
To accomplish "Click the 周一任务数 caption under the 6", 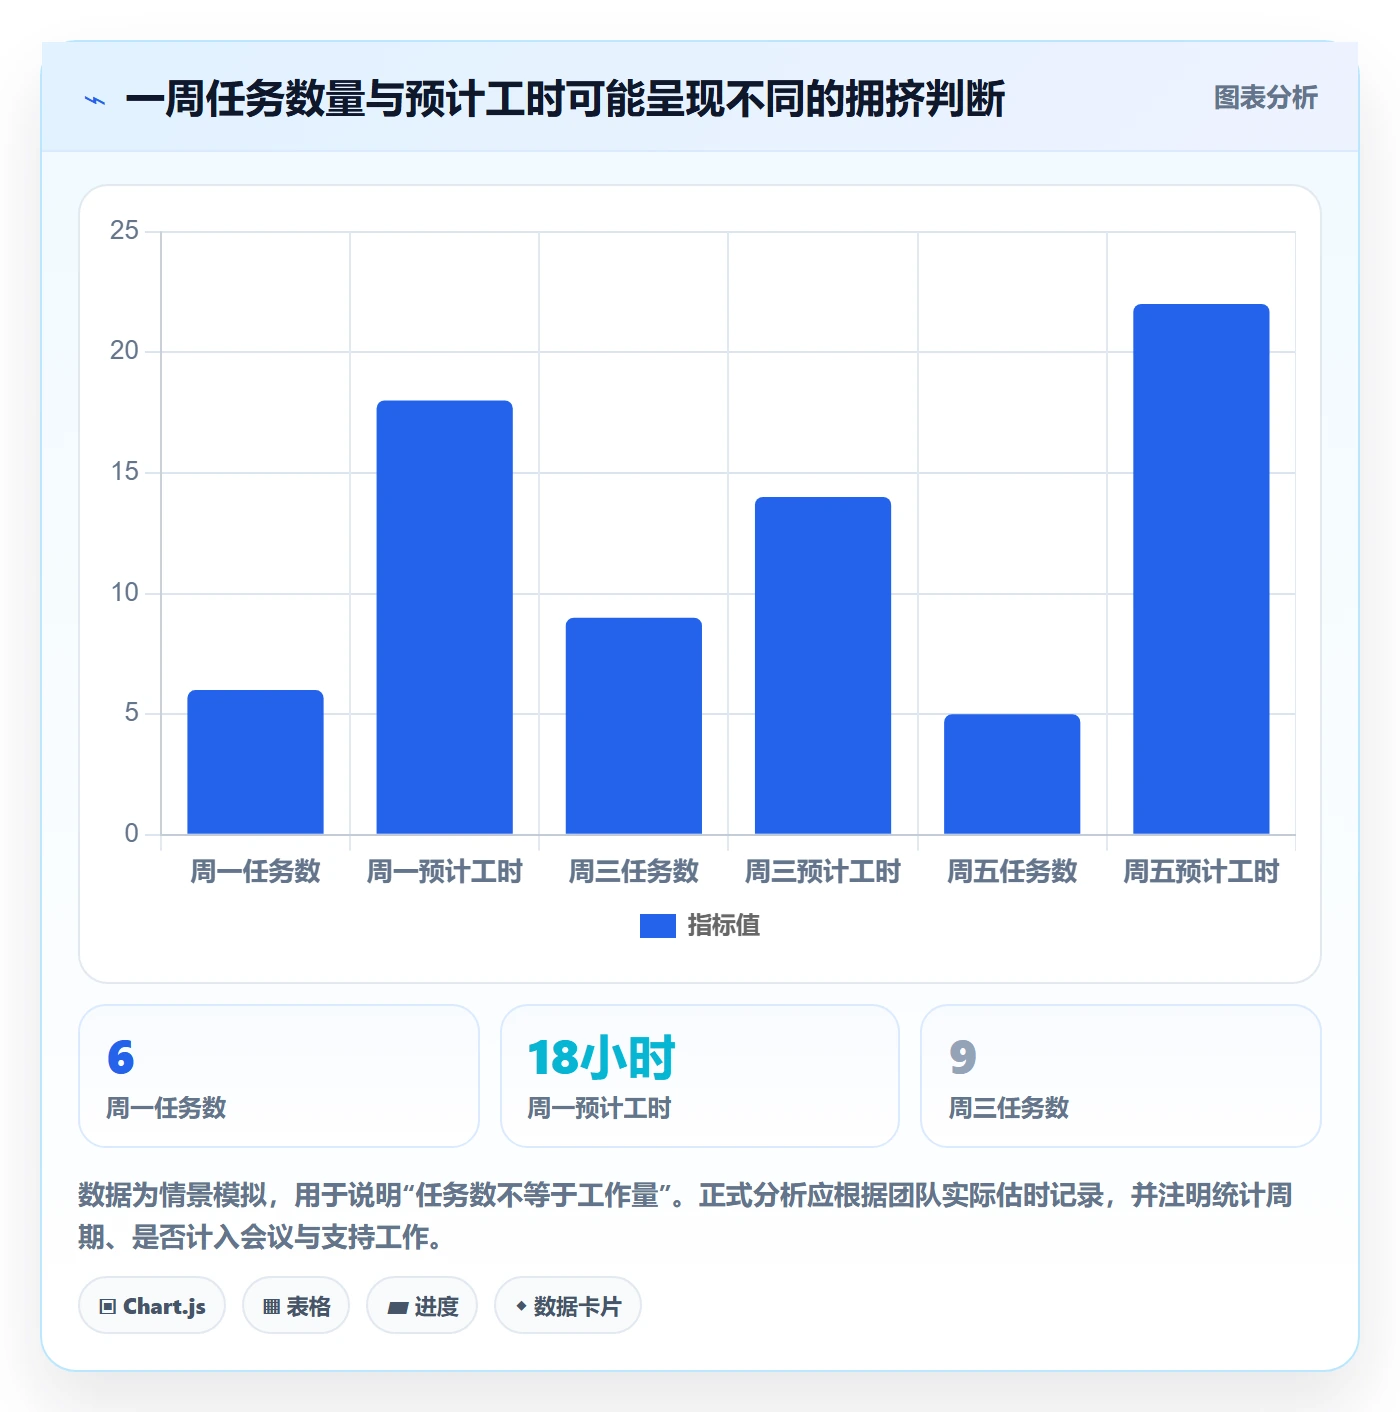I will coord(167,1108).
